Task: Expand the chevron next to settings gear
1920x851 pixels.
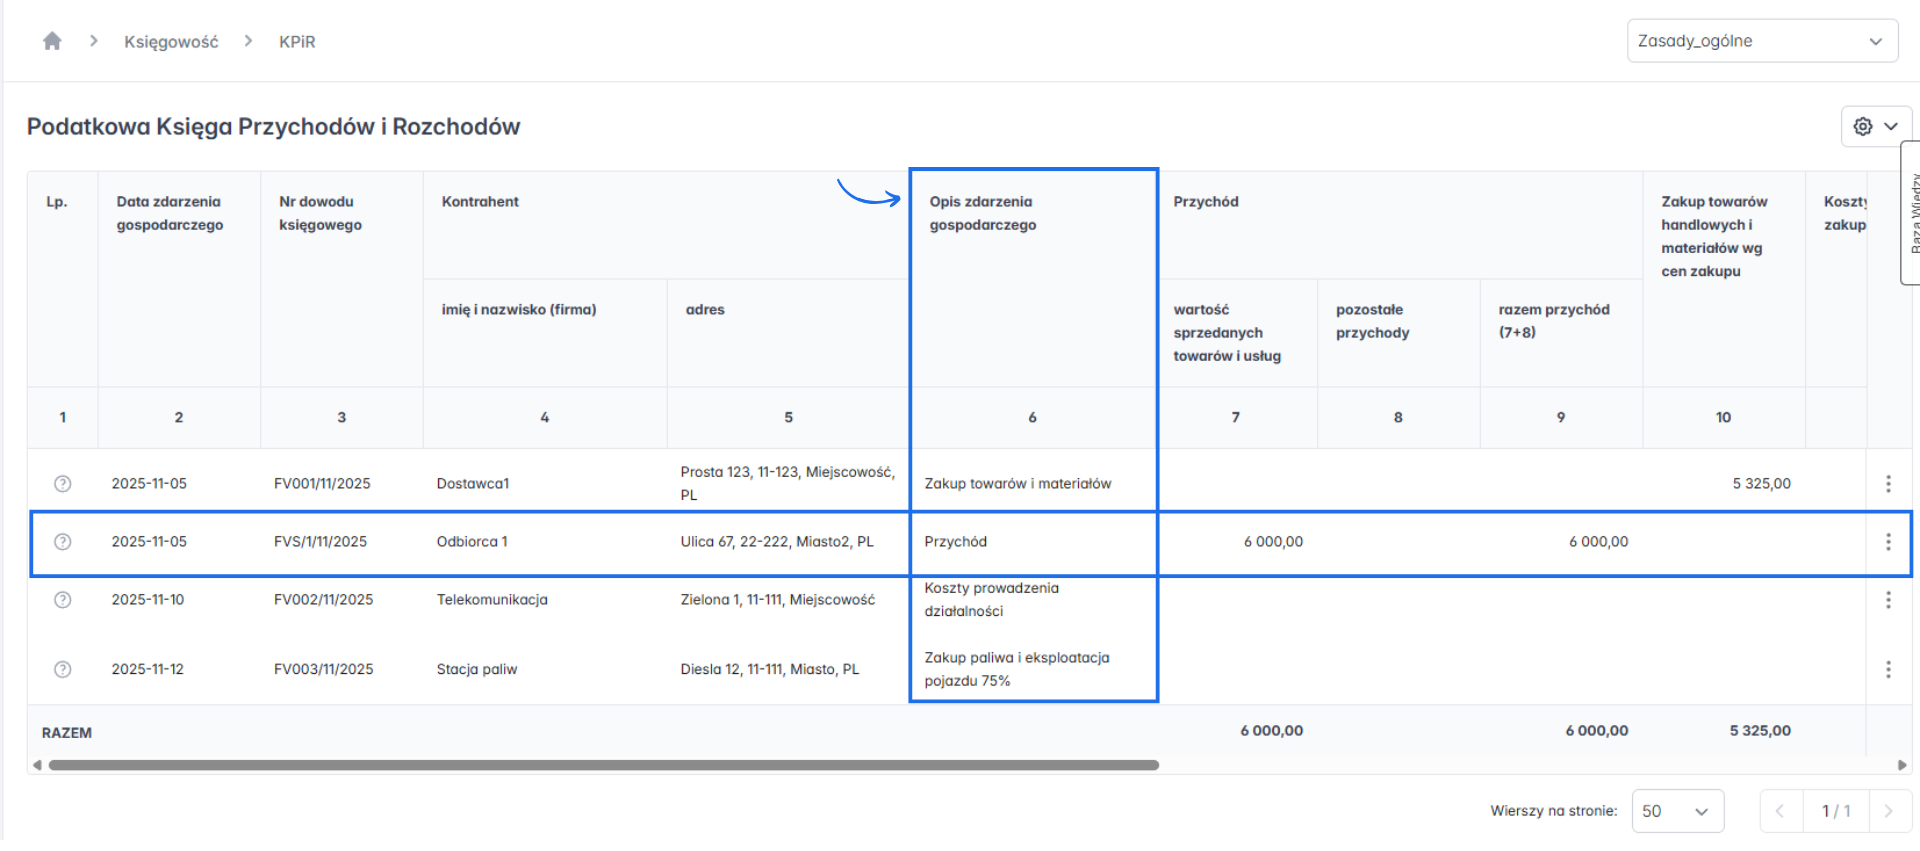Action: click(x=1891, y=127)
